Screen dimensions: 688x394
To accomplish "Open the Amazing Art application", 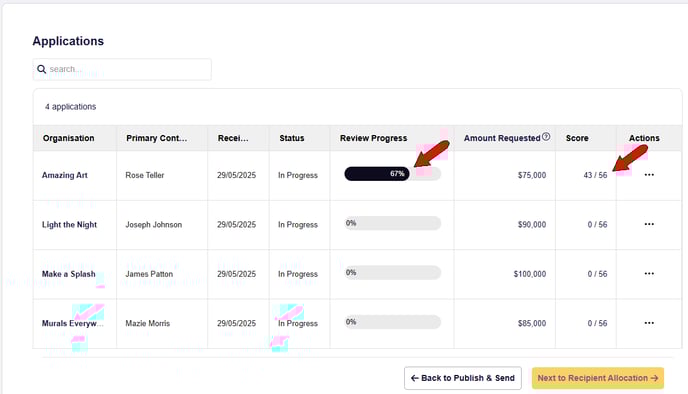I will pyautogui.click(x=64, y=175).
